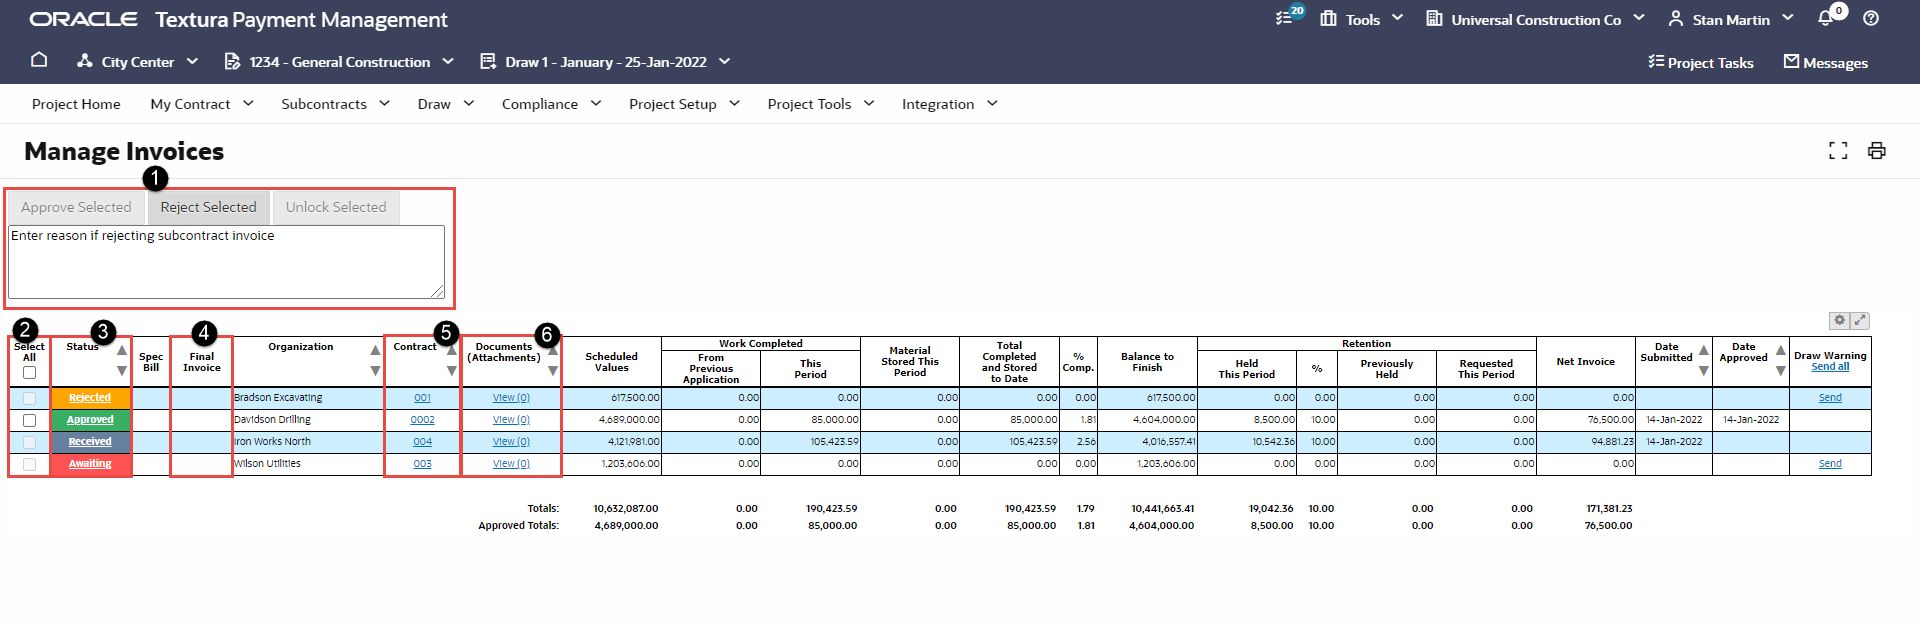This screenshot has width=1920, height=627.
Task: View documents for Bradson Excavating
Action: [x=511, y=398]
